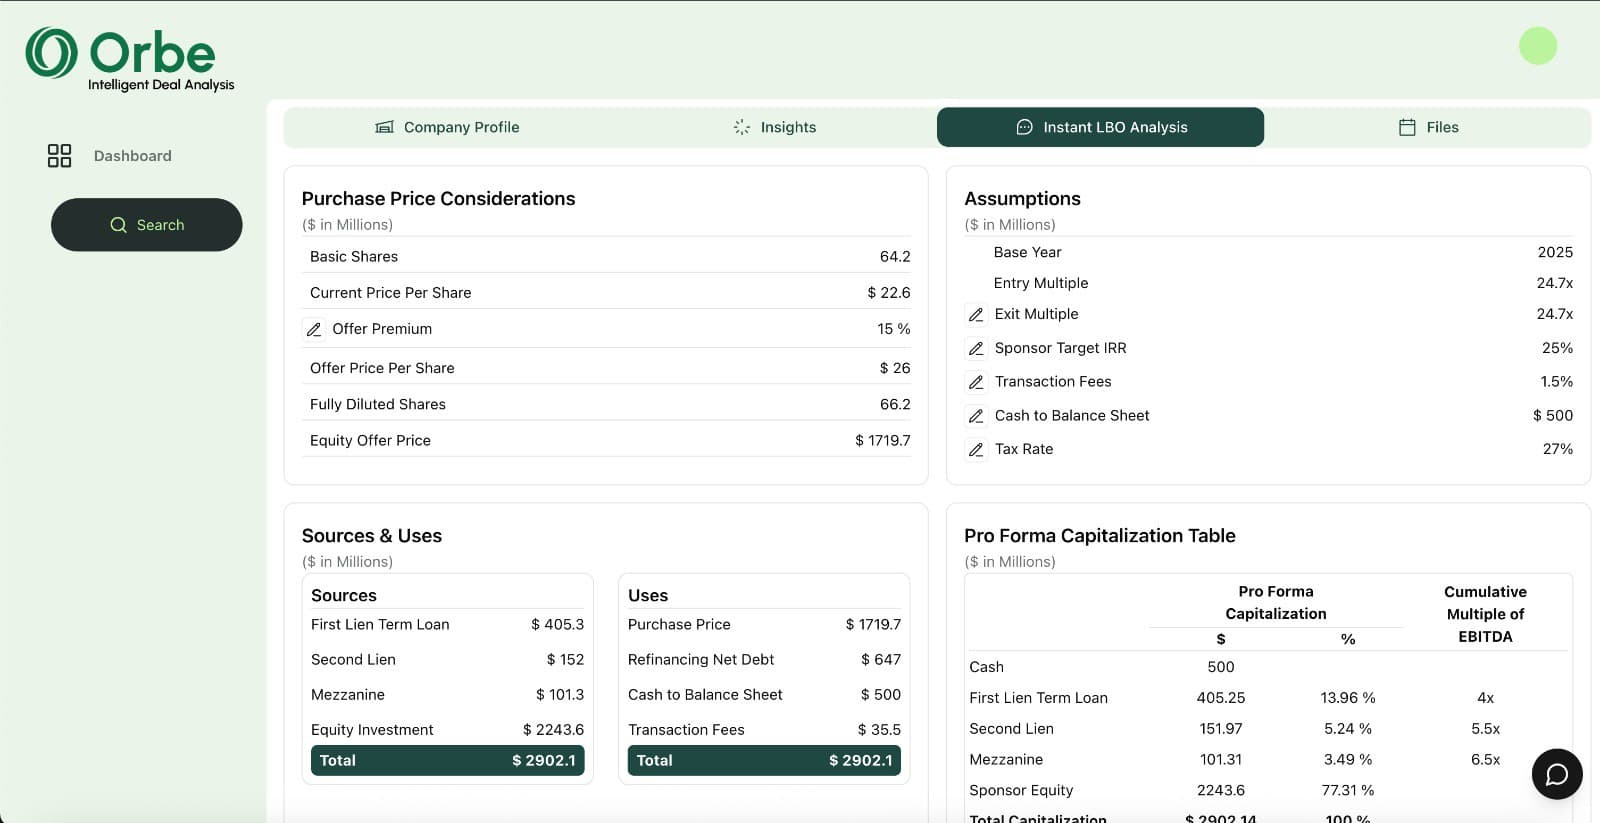Click the green user avatar circle
Viewport: 1600px width, 823px height.
pos(1537,46)
